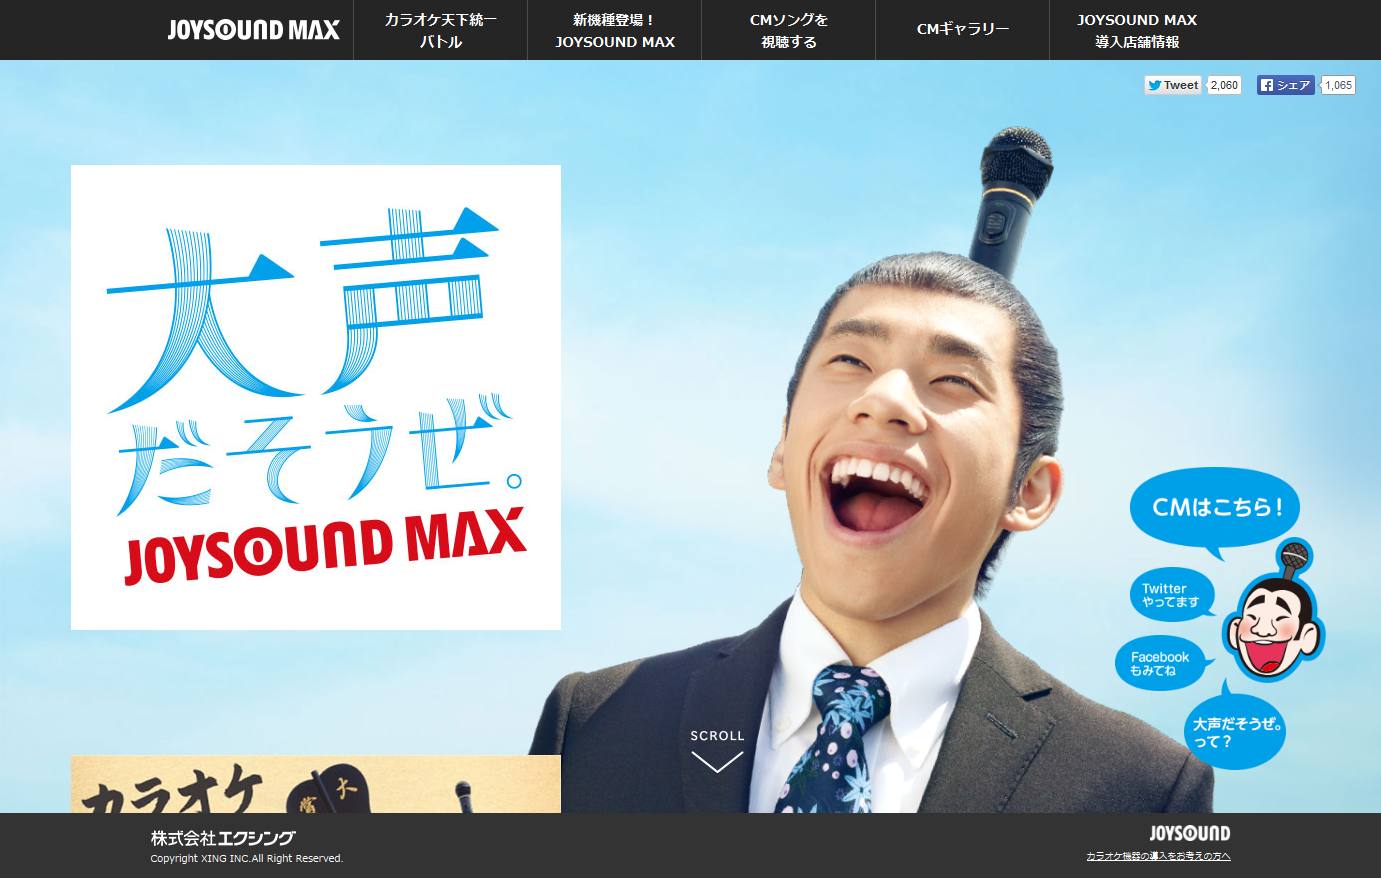The width and height of the screenshot is (1381, 878).
Task: Open CMギャラリー menu item
Action: (x=963, y=30)
